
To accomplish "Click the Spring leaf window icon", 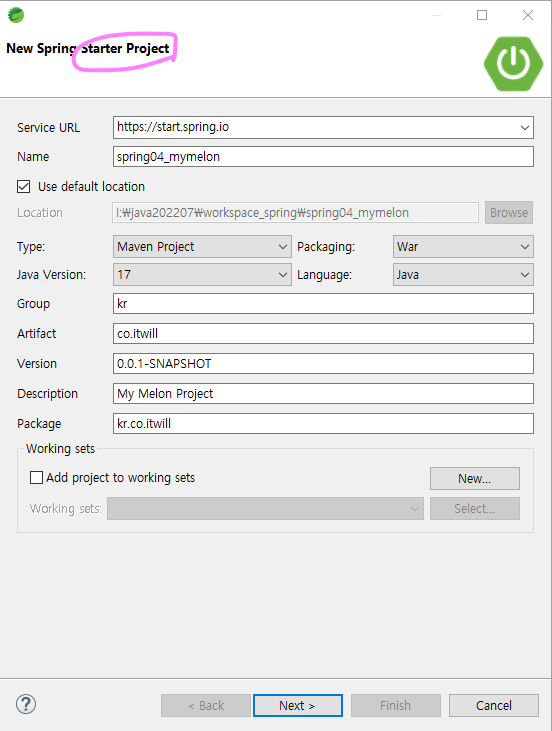I will (x=15, y=15).
